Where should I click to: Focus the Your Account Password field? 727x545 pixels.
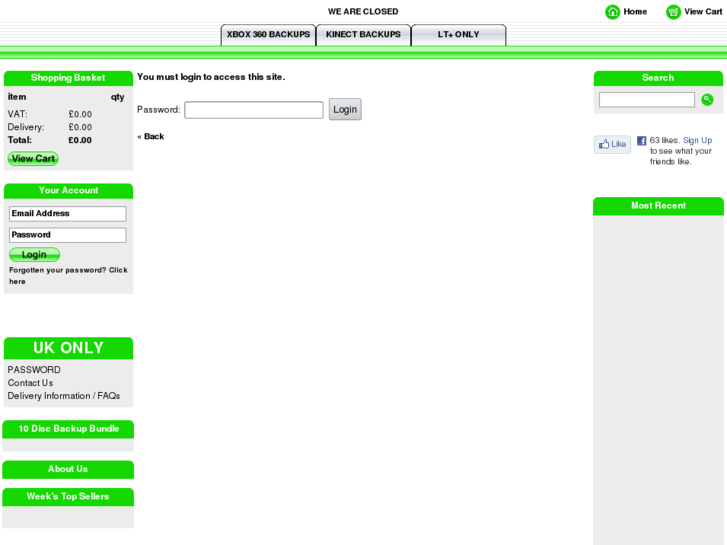coord(68,235)
